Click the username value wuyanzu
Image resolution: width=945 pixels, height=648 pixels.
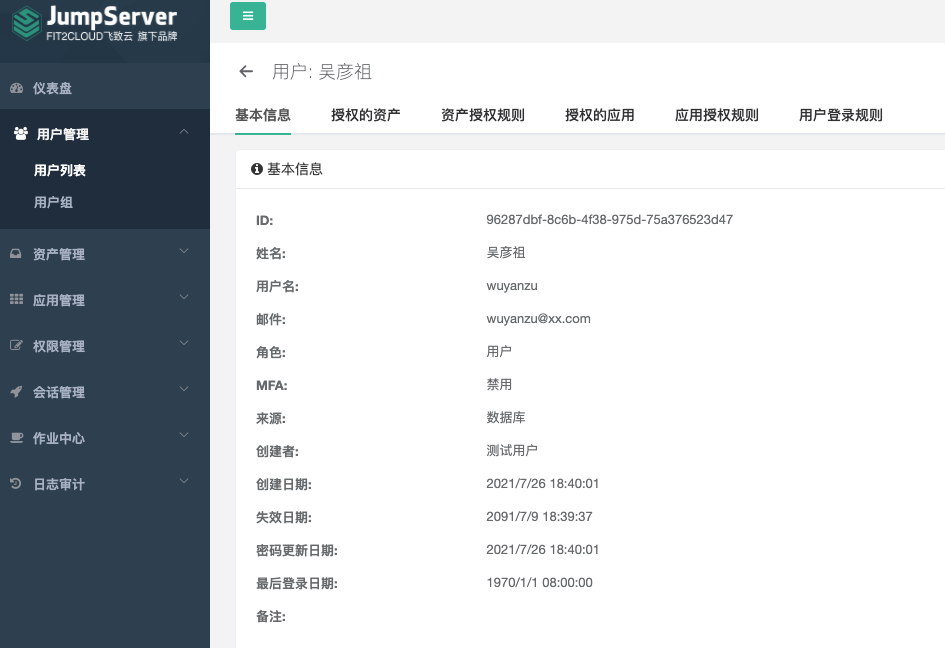pos(512,286)
